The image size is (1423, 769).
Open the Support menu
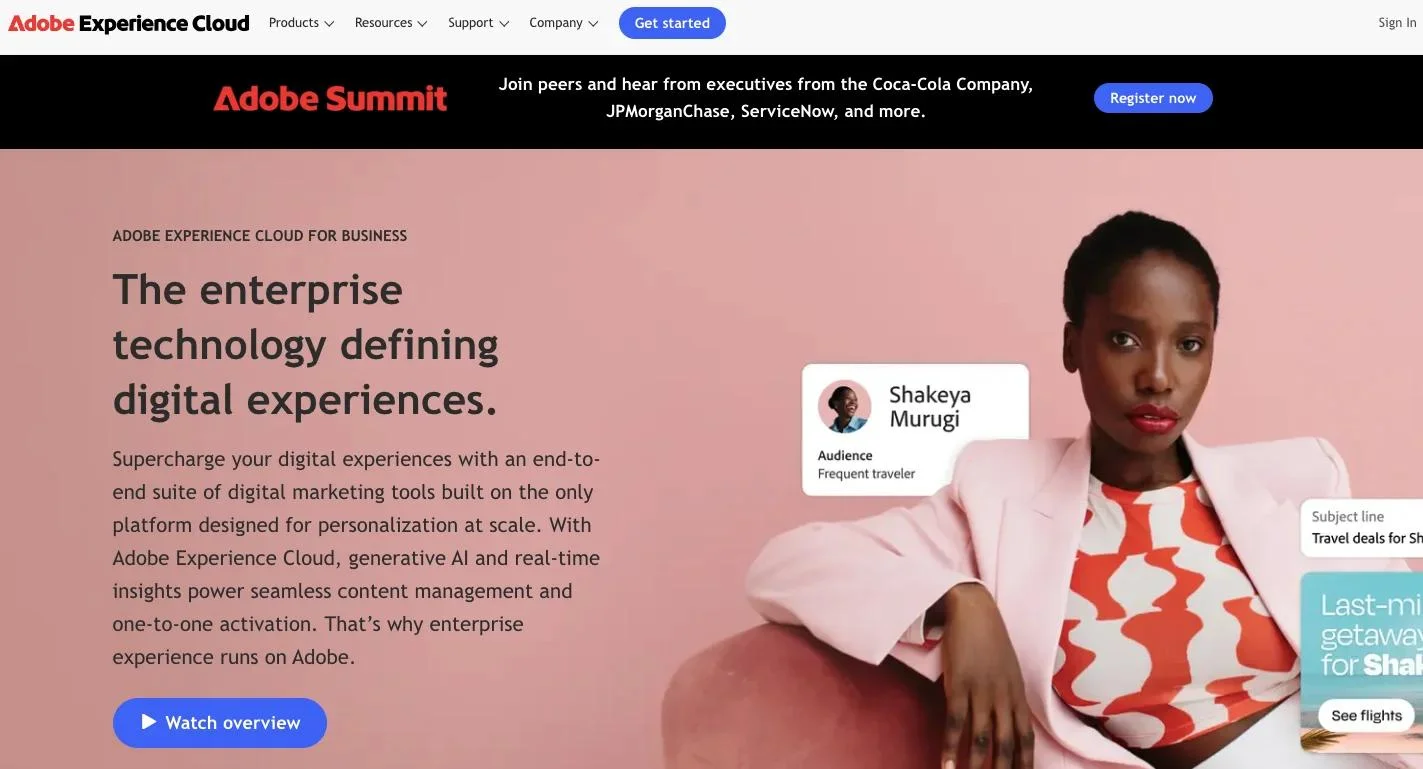point(479,23)
